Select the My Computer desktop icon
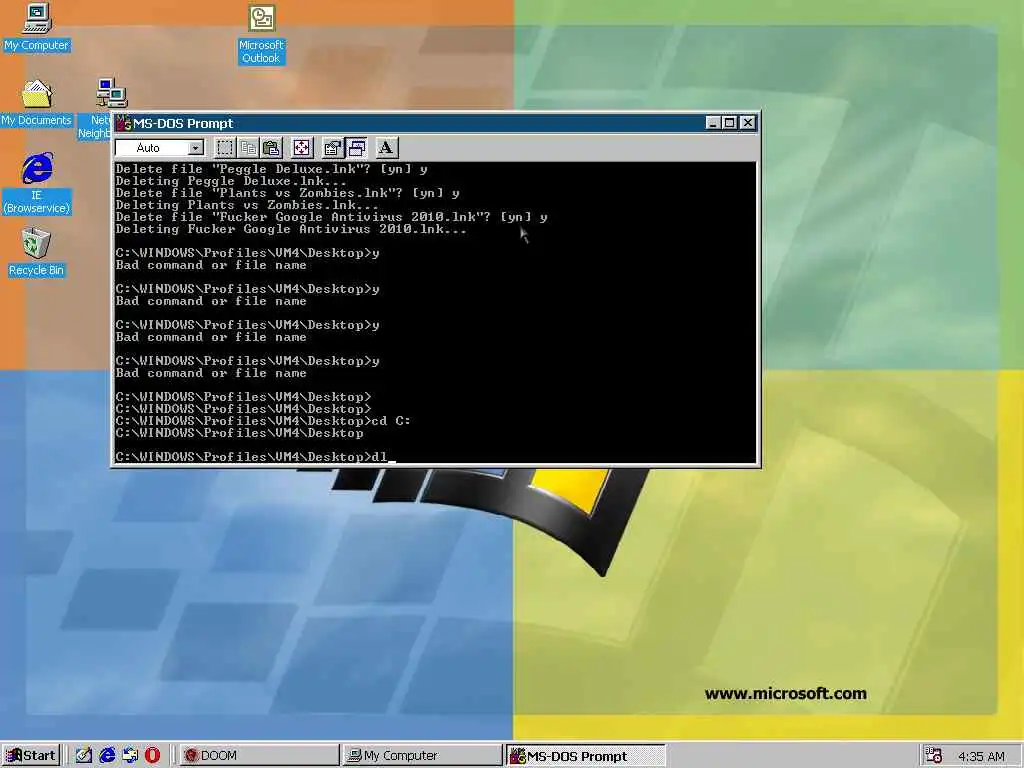The image size is (1024, 768). point(36,27)
